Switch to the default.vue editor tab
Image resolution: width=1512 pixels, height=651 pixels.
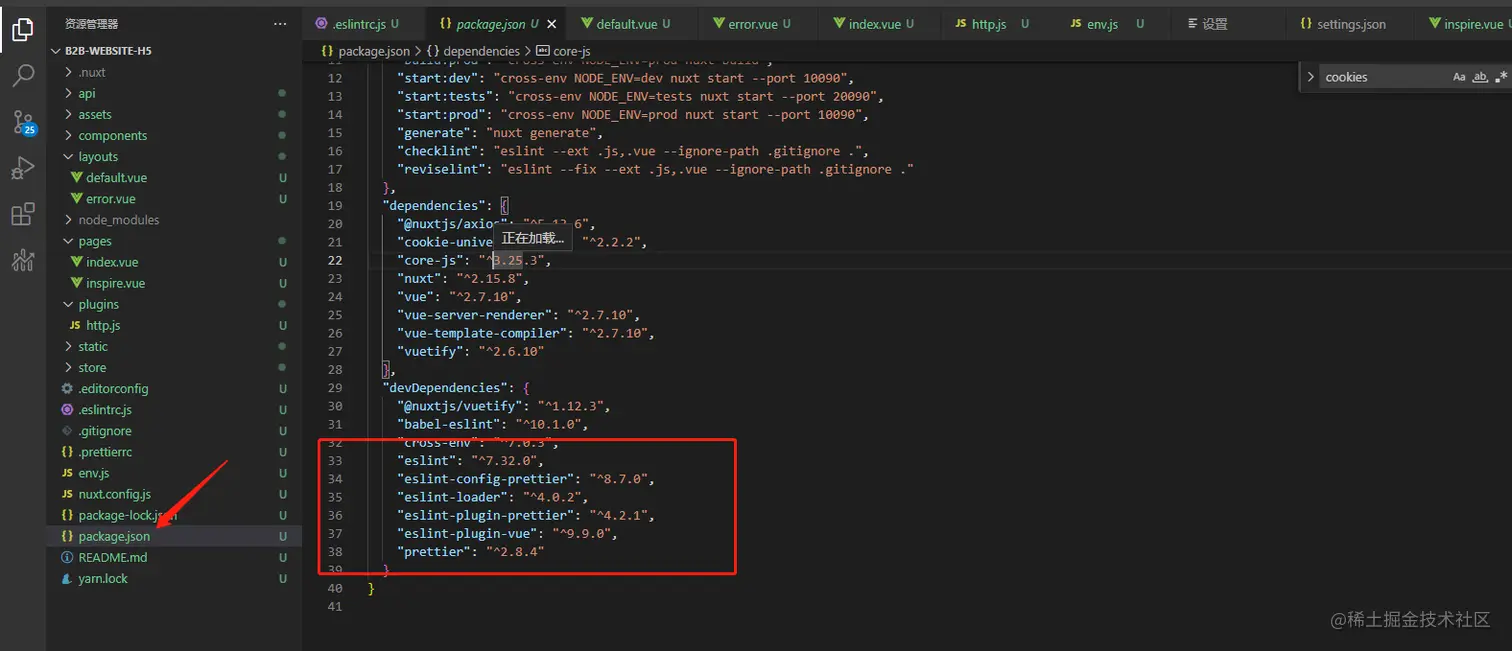pos(632,24)
